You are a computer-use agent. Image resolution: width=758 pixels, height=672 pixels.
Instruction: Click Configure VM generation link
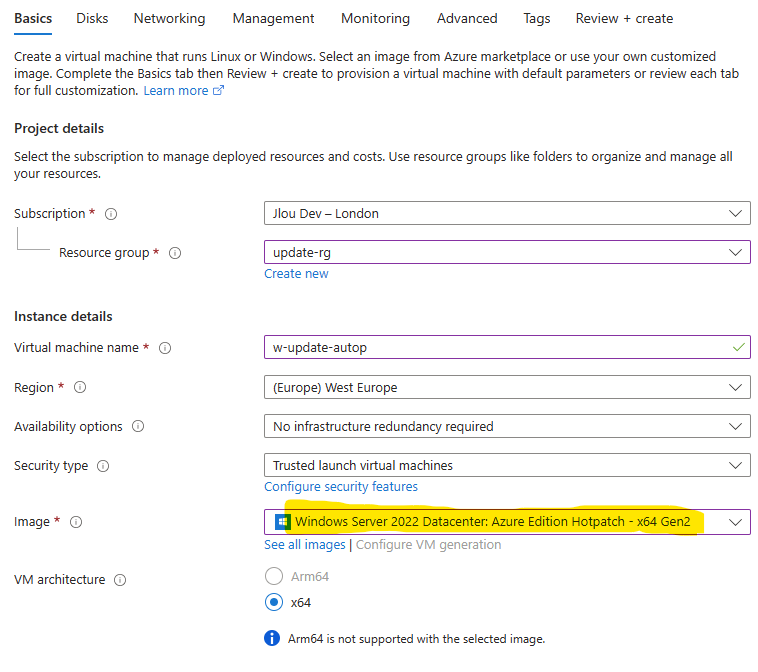(428, 545)
